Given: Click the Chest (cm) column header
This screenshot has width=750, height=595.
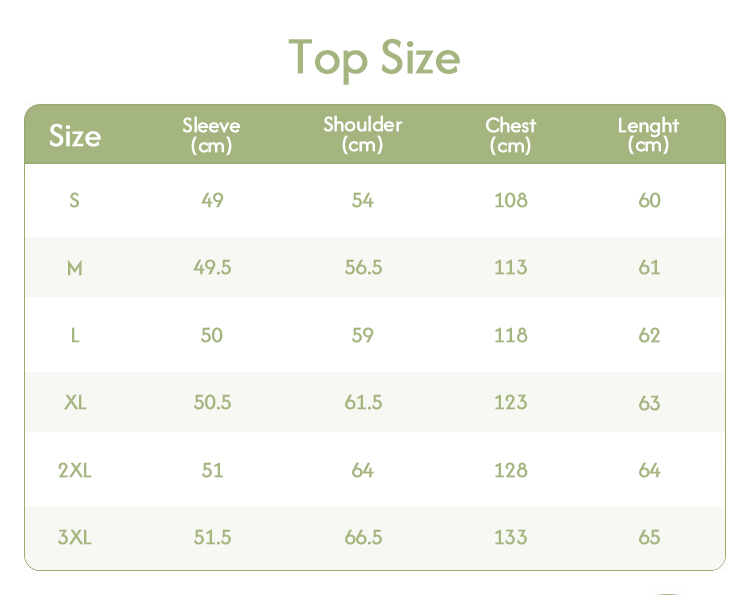Looking at the screenshot, I should click(x=510, y=135).
